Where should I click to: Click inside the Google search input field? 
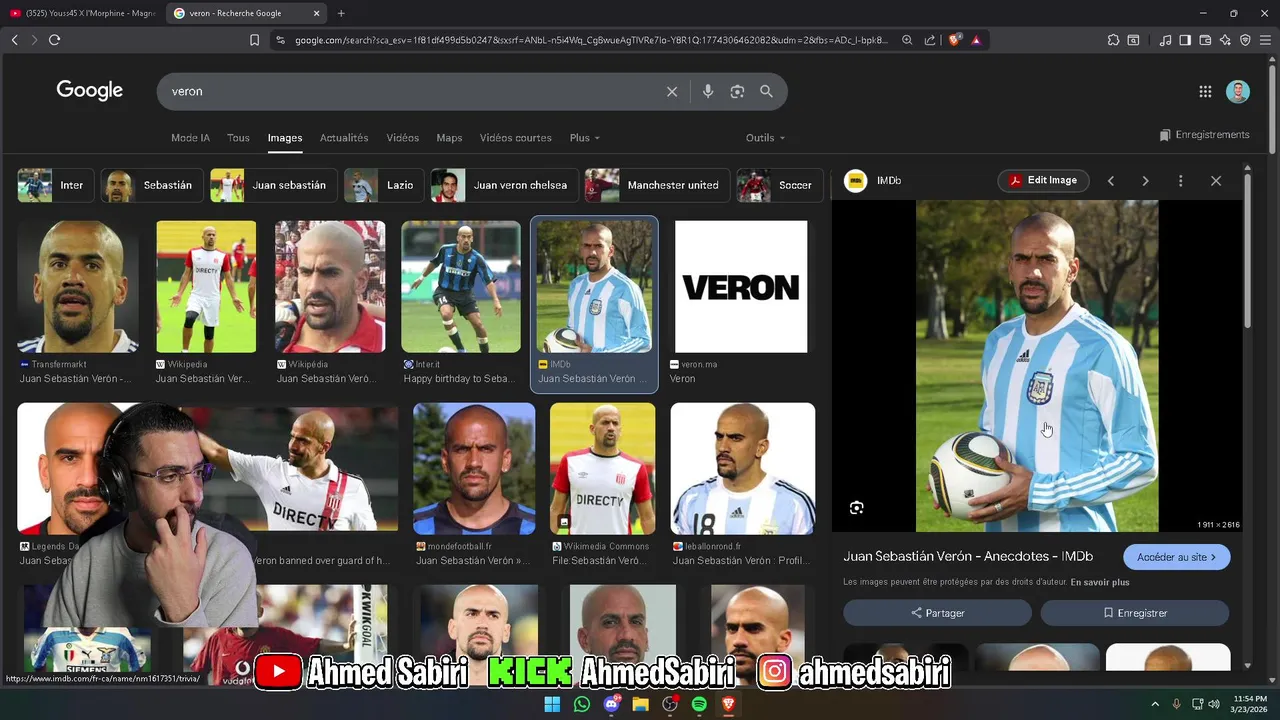click(415, 91)
